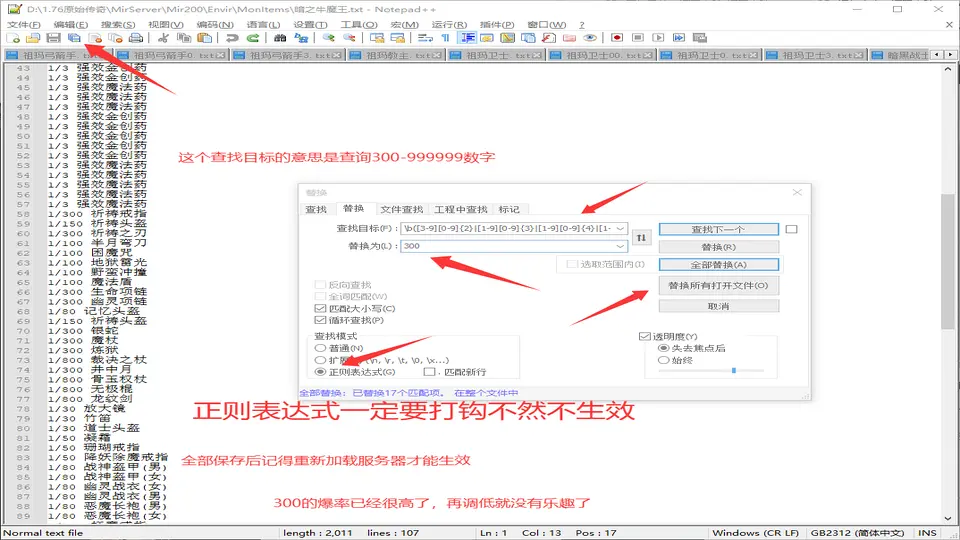Click the Playback macro play icon
This screenshot has height=540, width=960.
(x=658, y=38)
